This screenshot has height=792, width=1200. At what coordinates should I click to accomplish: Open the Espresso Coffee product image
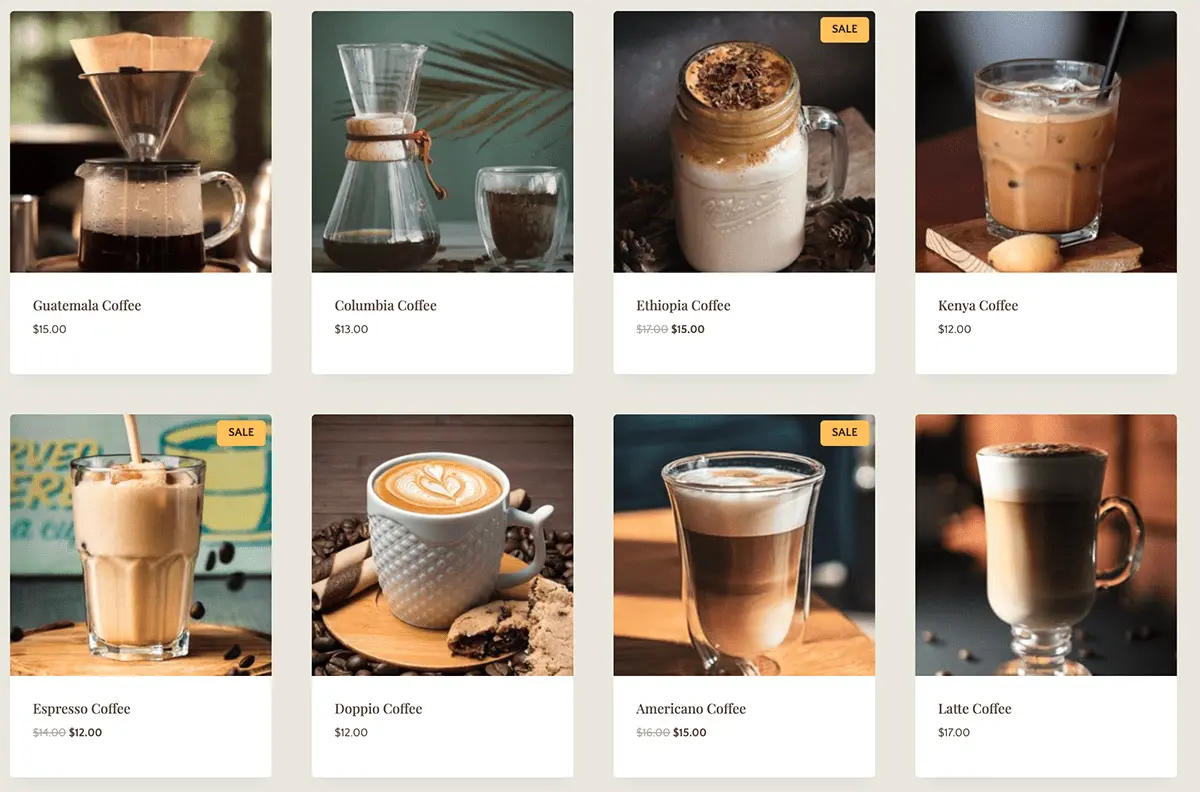141,545
